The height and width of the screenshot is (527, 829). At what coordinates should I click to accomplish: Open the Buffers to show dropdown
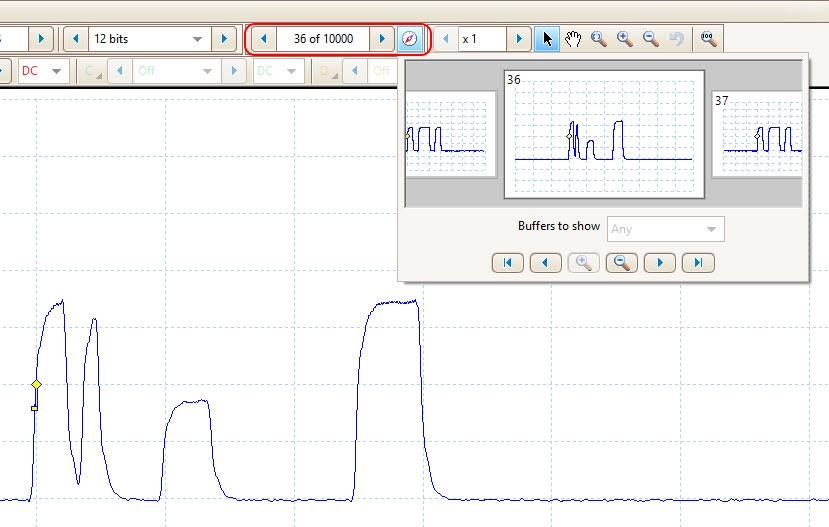point(665,229)
